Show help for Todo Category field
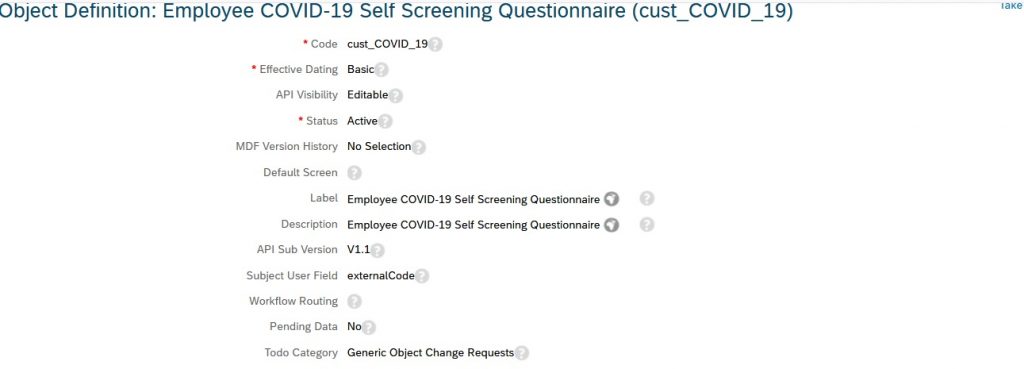Image resolution: width=1024 pixels, height=369 pixels. coord(521,353)
